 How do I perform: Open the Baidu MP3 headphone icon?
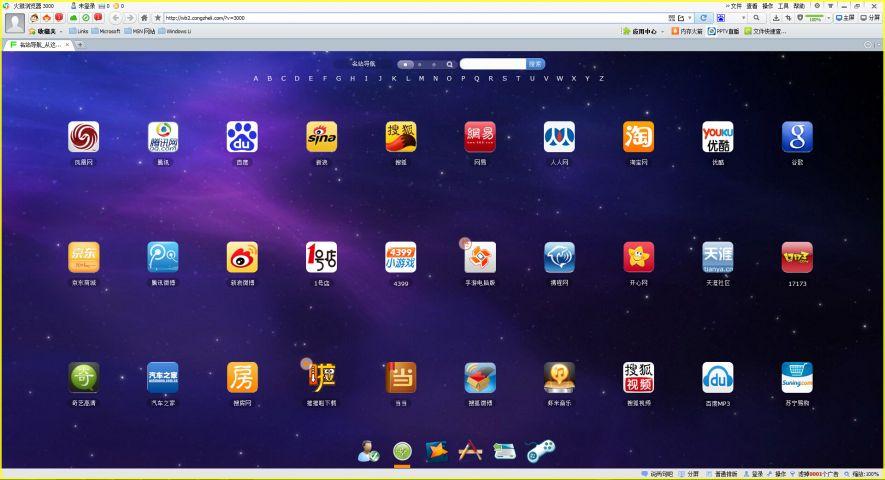click(718, 378)
